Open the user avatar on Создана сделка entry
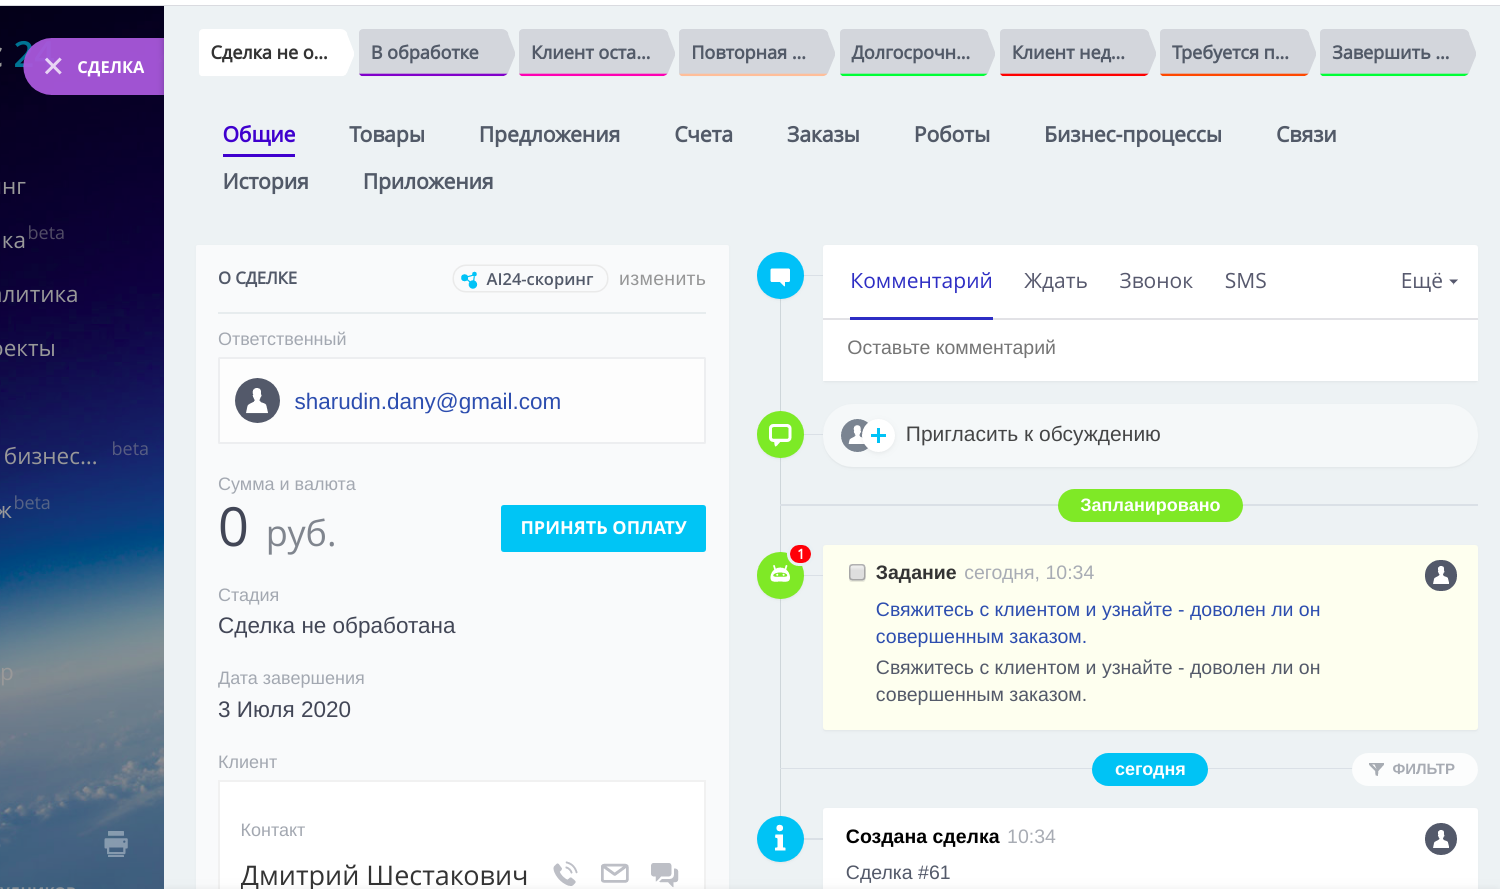Viewport: 1500px width, 889px height. pos(1441,839)
